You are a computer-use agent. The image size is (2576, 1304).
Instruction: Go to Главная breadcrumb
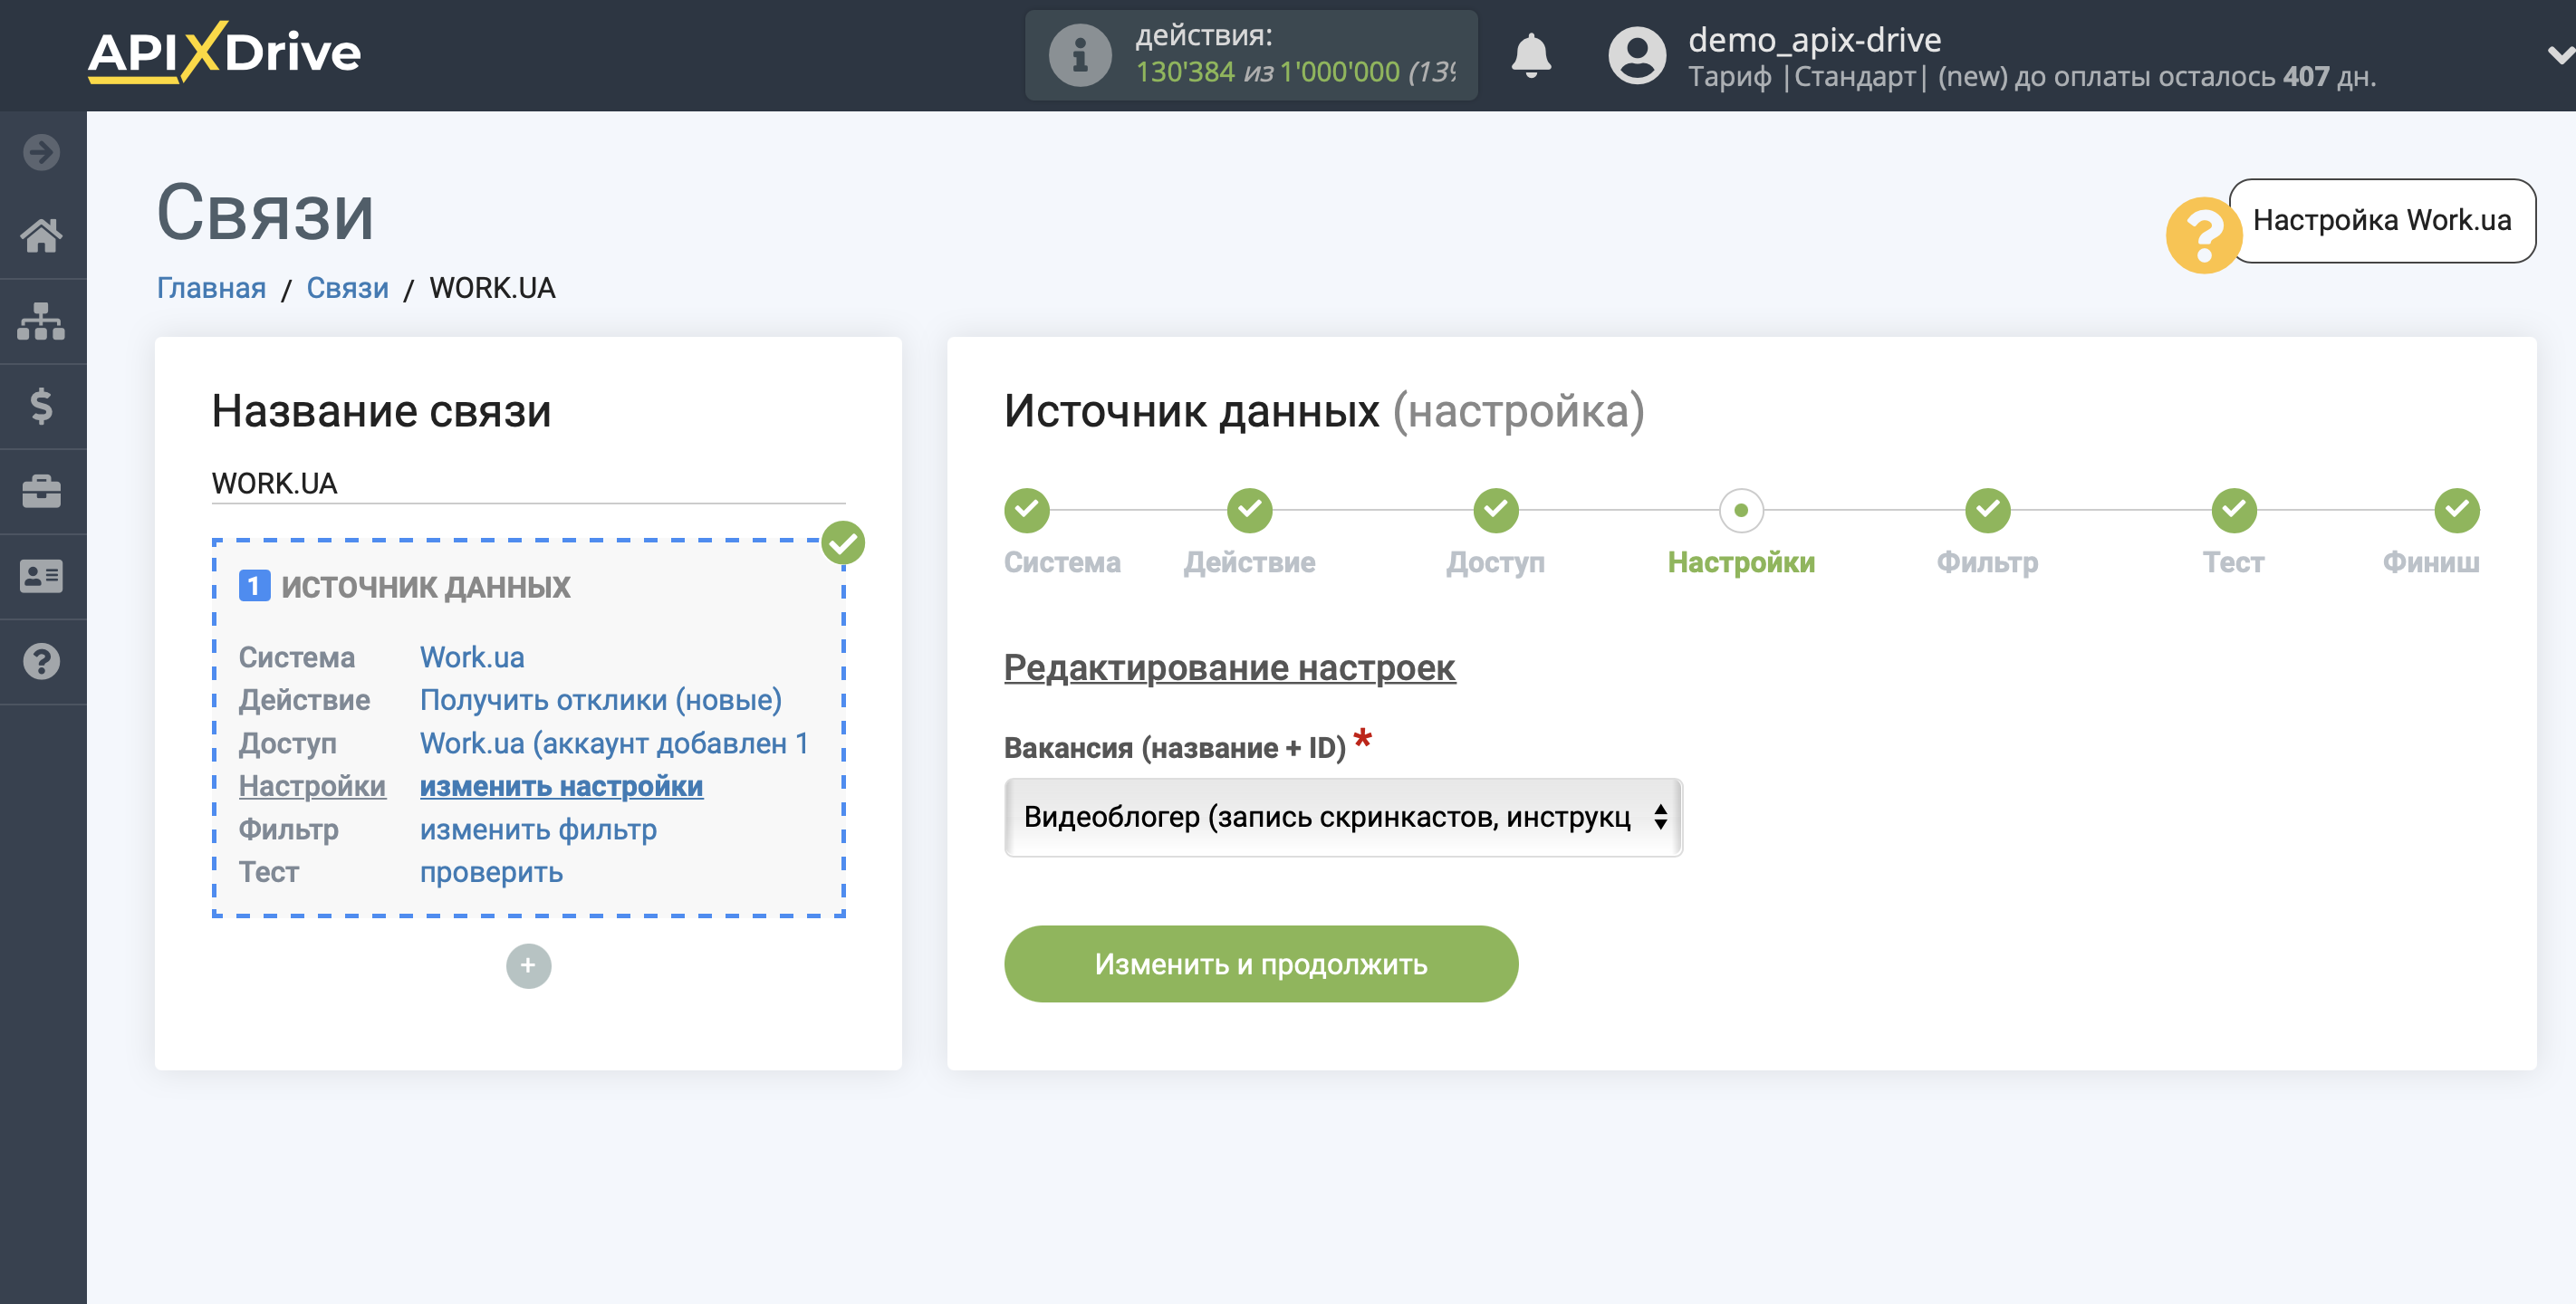[x=211, y=288]
